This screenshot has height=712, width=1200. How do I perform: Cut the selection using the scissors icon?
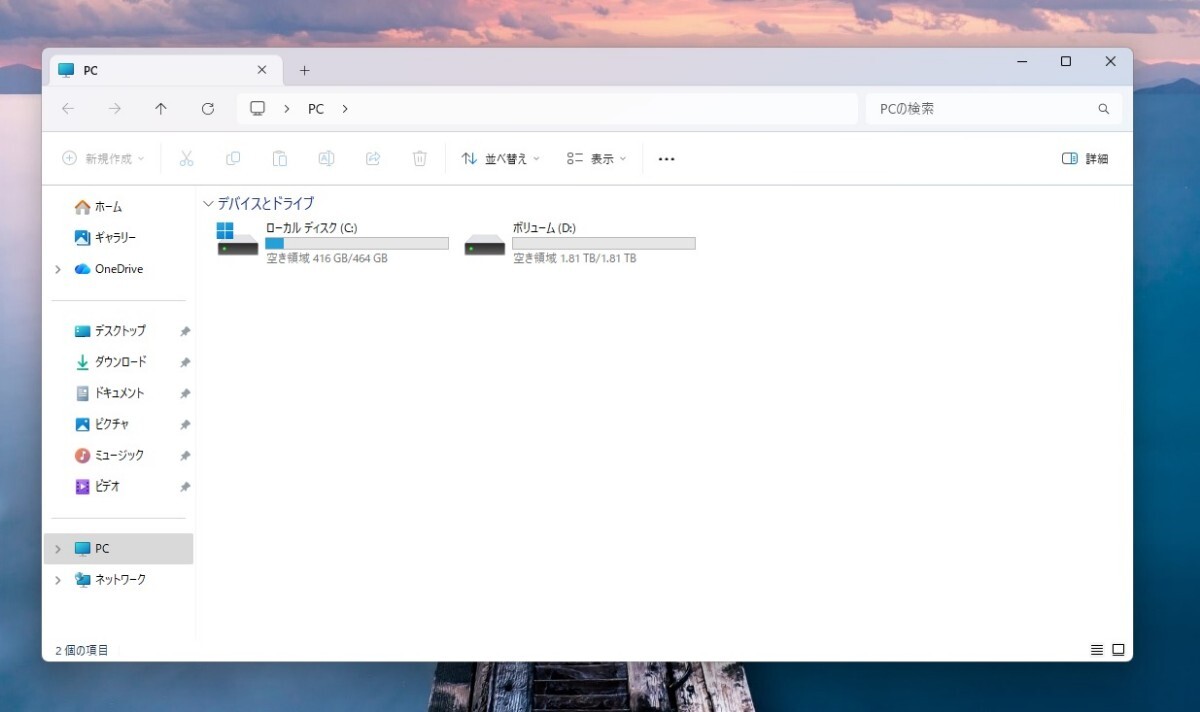pos(186,158)
